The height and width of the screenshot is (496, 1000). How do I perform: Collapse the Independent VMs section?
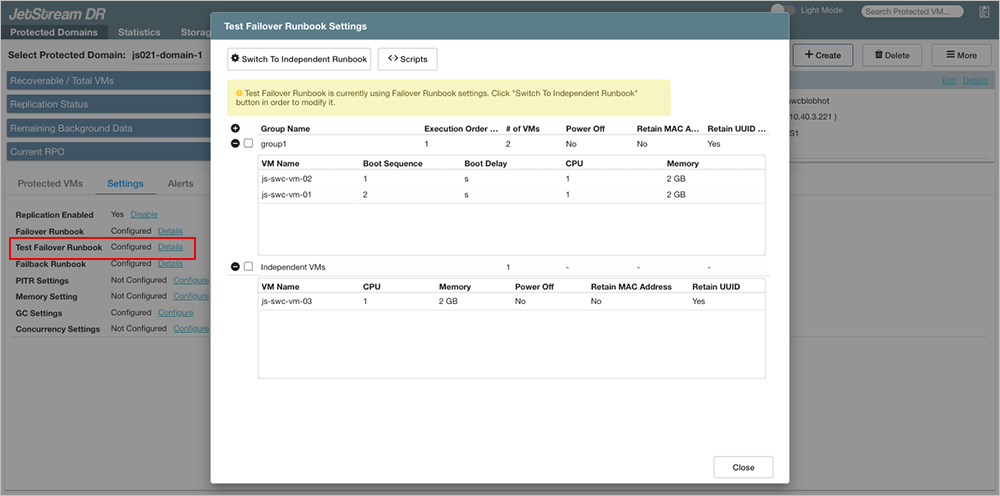point(235,267)
